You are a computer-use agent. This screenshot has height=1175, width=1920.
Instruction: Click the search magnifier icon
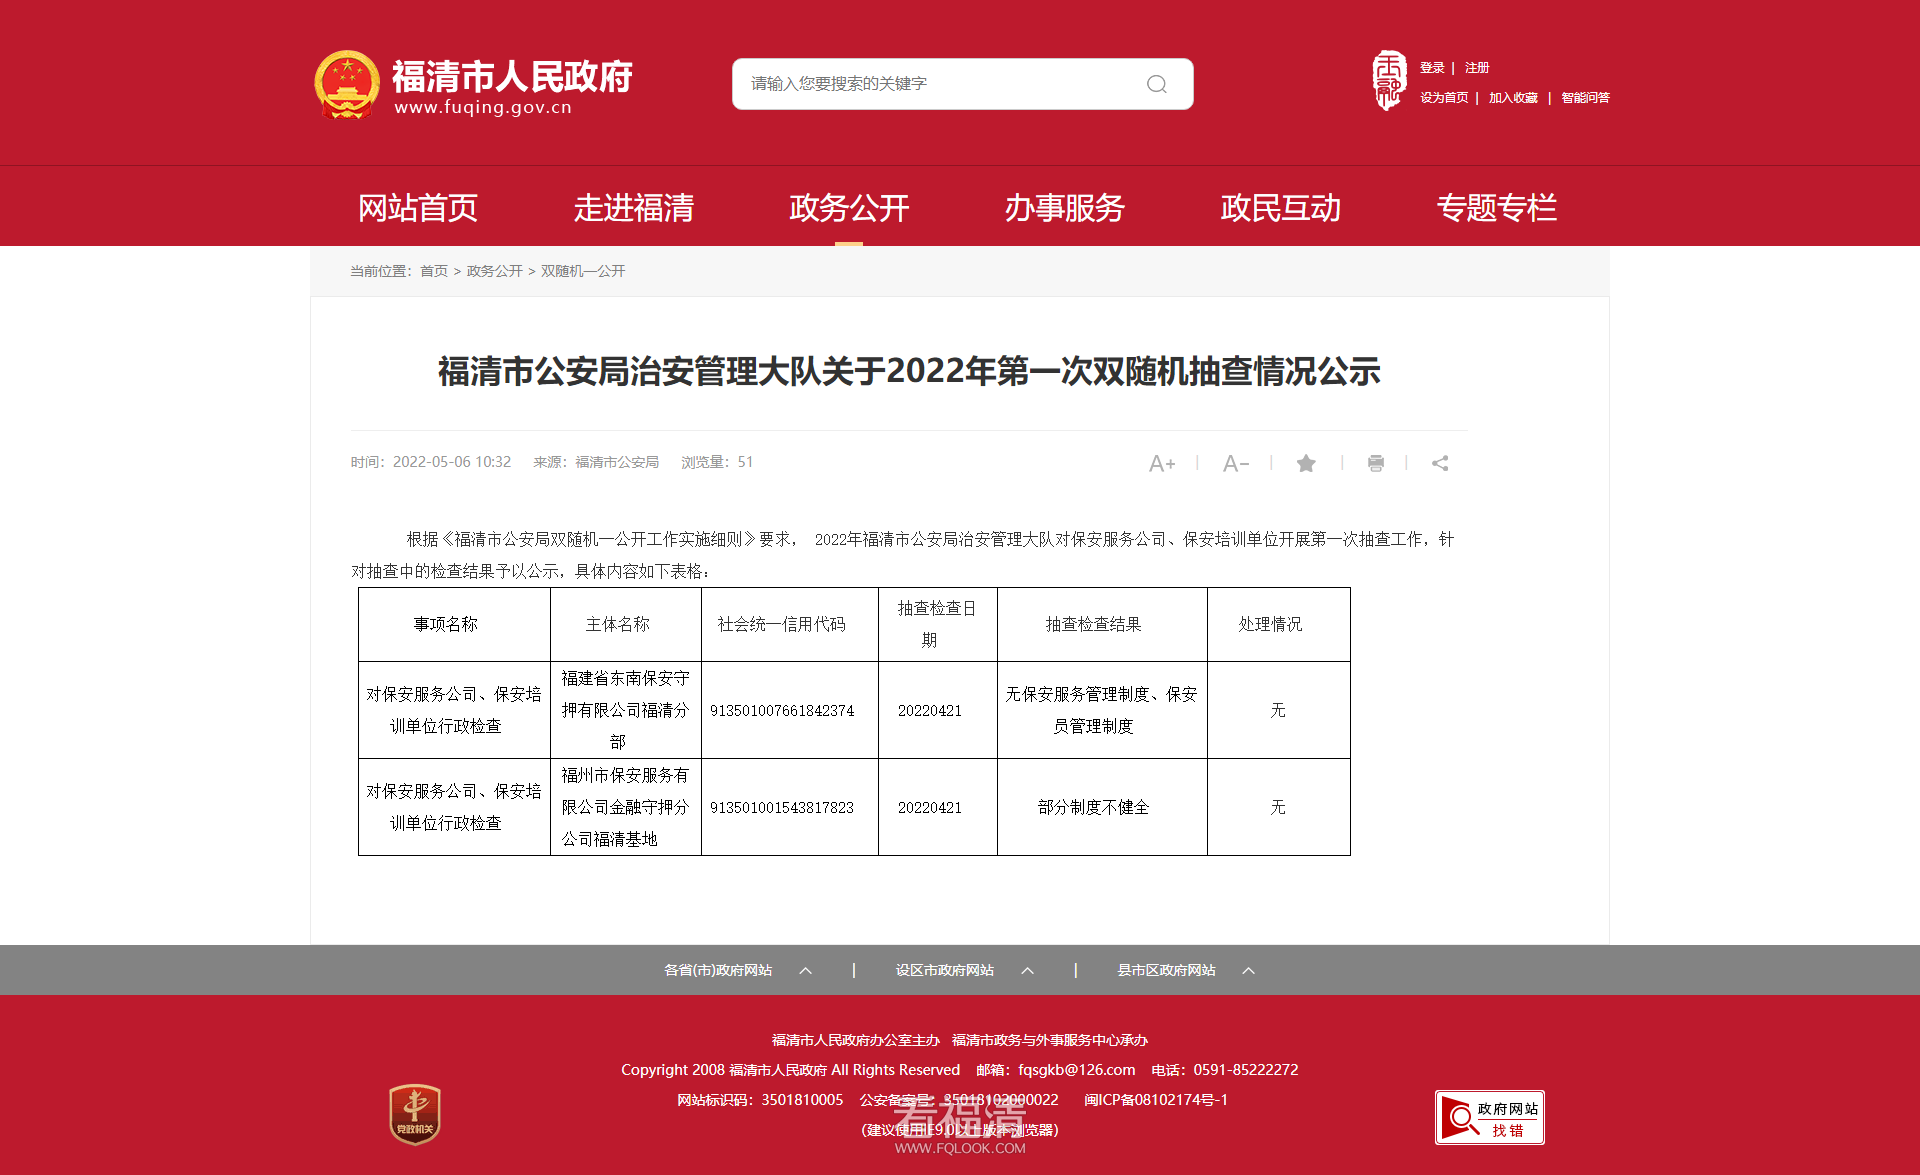click(1156, 84)
